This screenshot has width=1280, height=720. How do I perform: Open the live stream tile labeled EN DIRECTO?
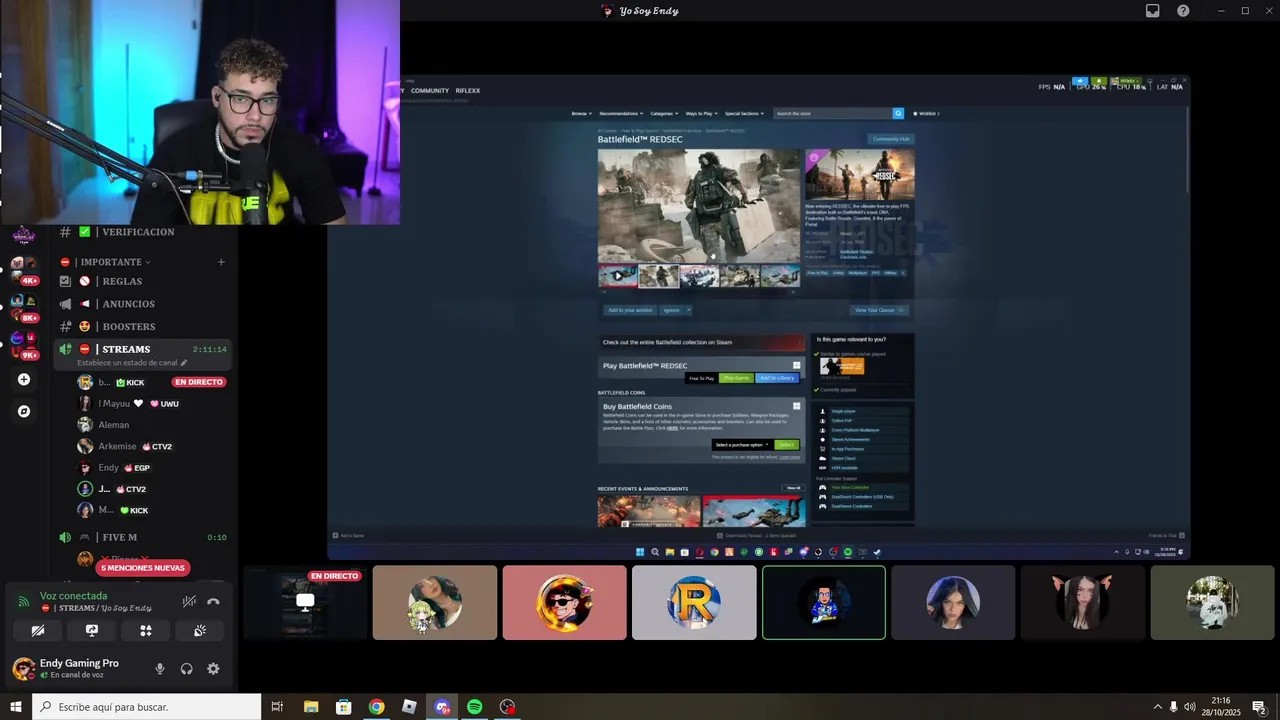305,603
